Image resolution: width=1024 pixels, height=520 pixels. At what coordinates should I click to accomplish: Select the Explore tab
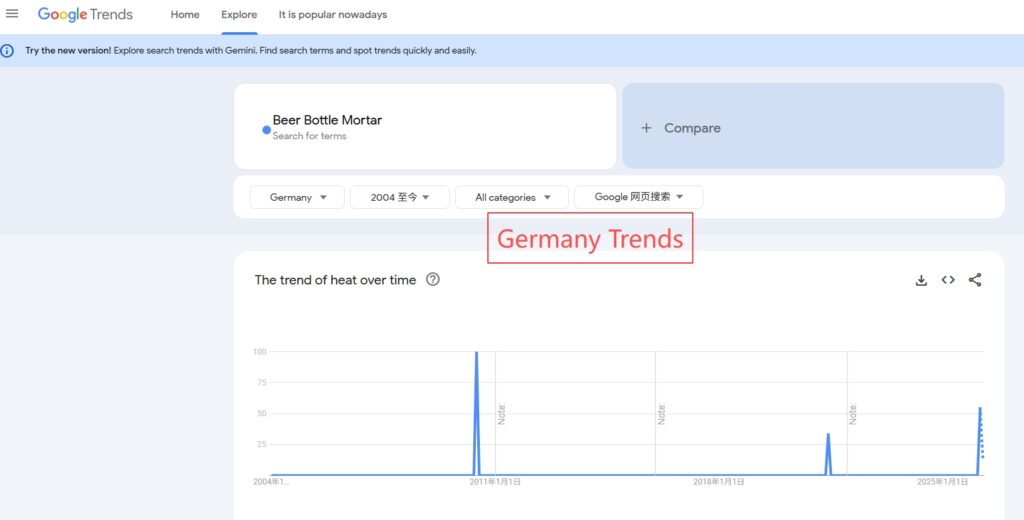coord(239,15)
